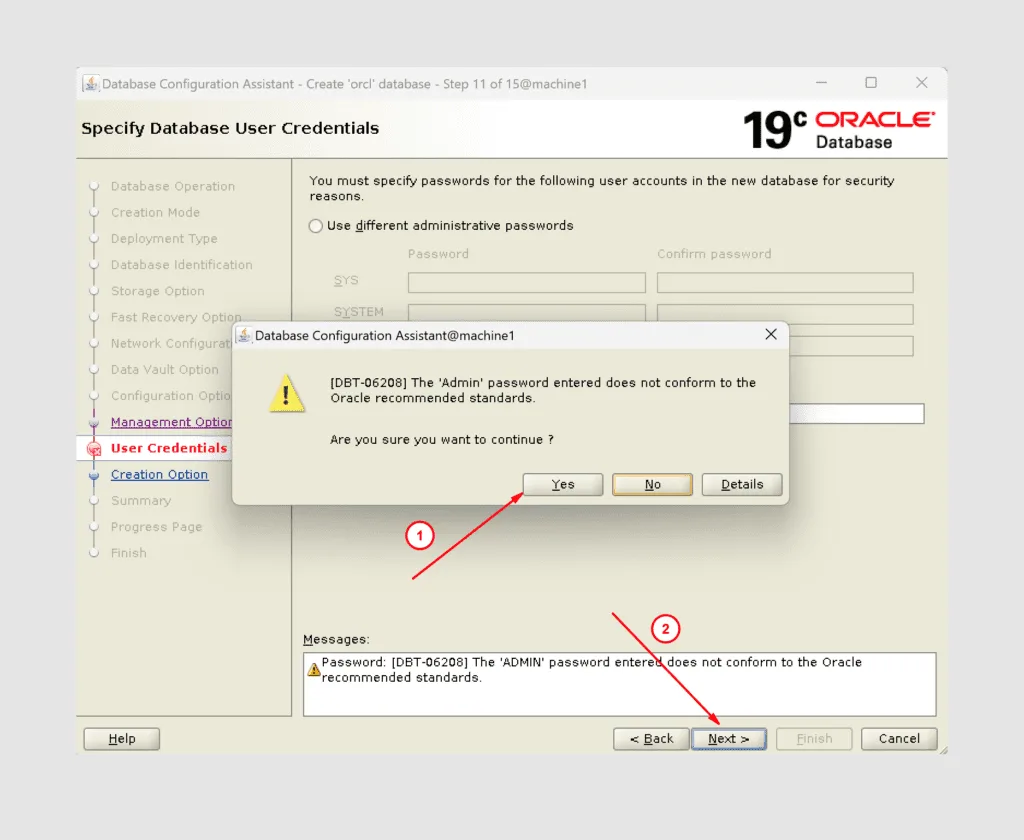Click the Progress Page step
This screenshot has width=1024, height=840.
tap(156, 526)
